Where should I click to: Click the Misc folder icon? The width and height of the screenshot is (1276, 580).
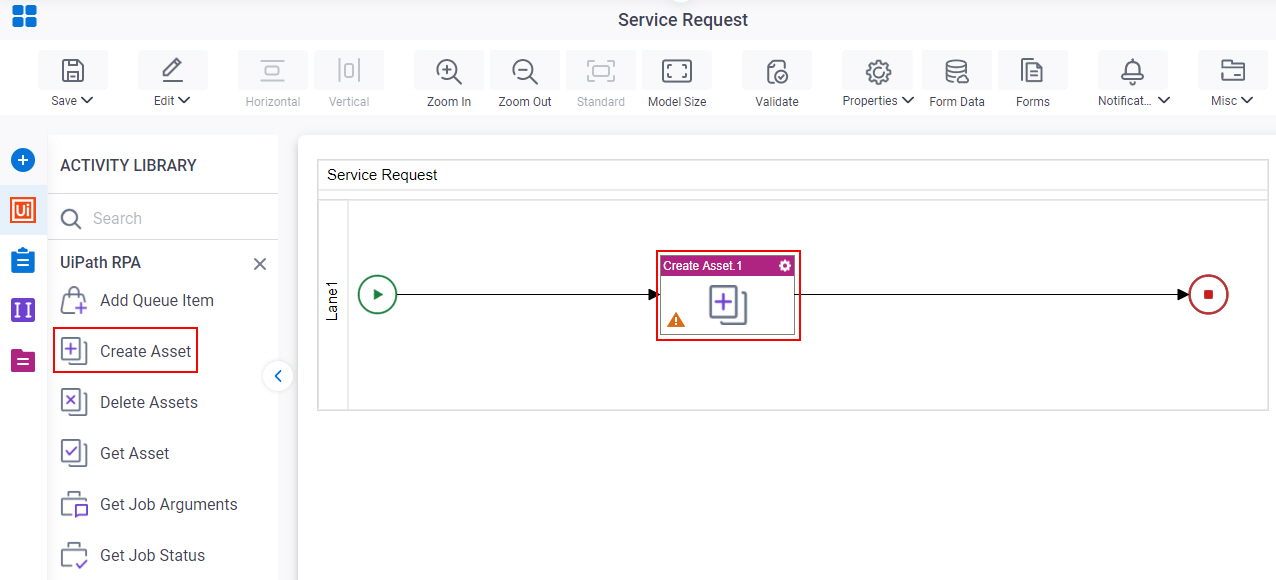[x=1233, y=70]
